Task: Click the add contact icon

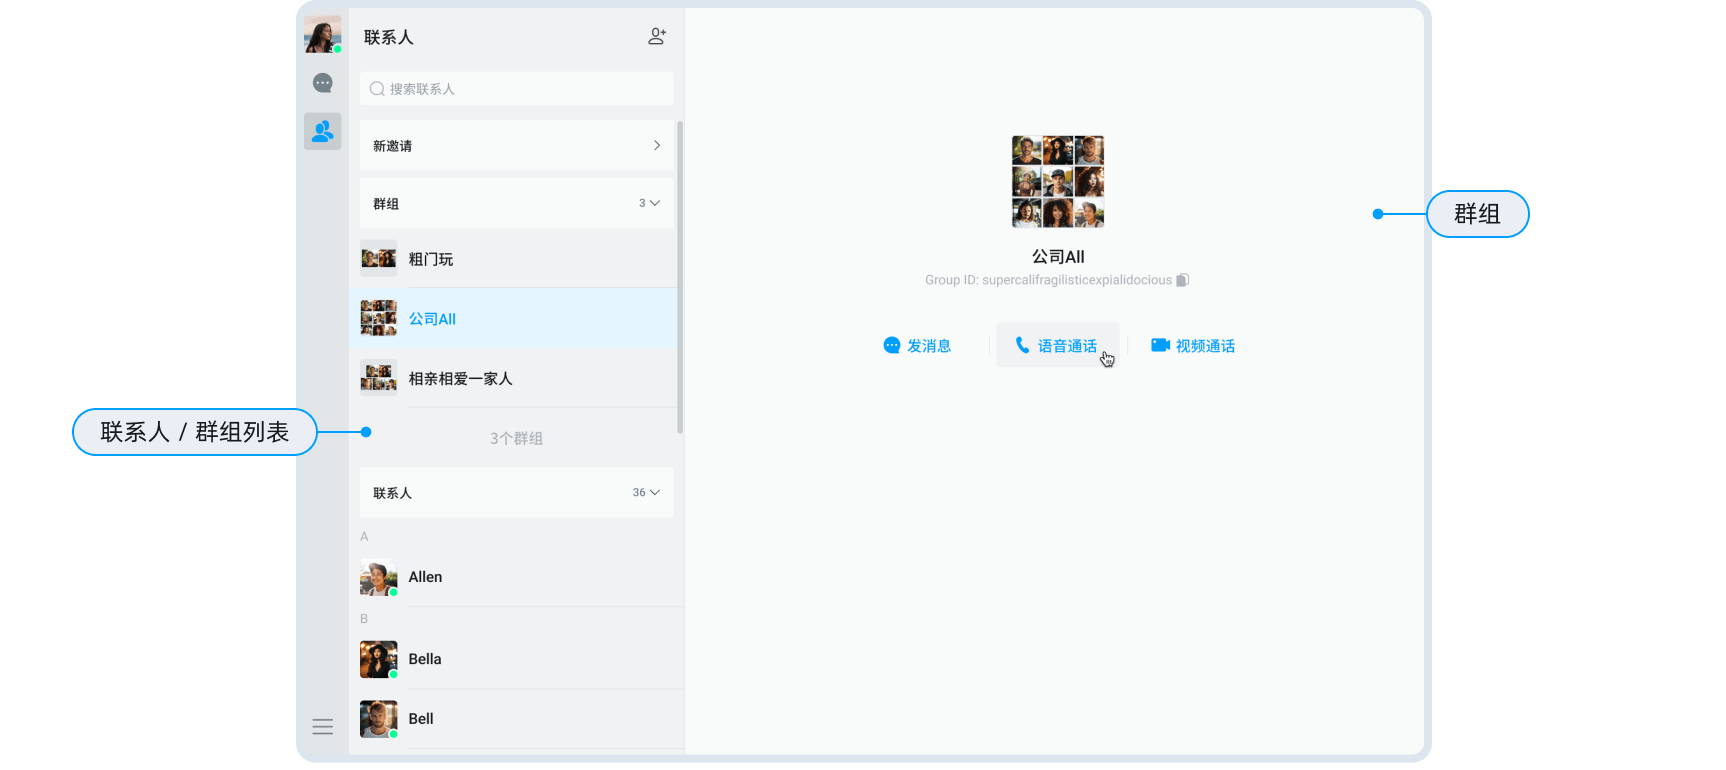Action: 657,37
